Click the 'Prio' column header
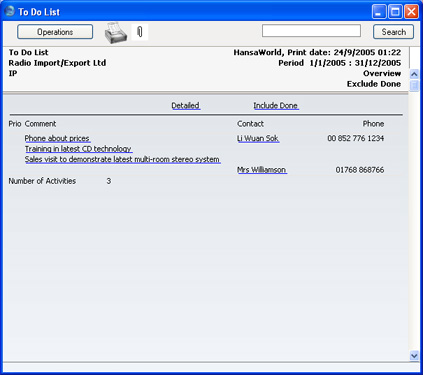The height and width of the screenshot is (375, 423). point(15,124)
